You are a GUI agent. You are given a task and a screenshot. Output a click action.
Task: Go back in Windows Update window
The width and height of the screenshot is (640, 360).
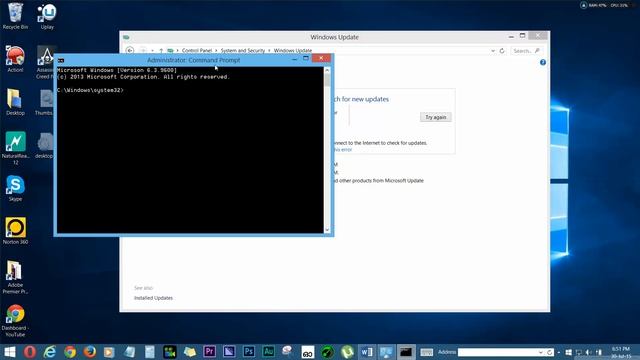[x=130, y=51]
